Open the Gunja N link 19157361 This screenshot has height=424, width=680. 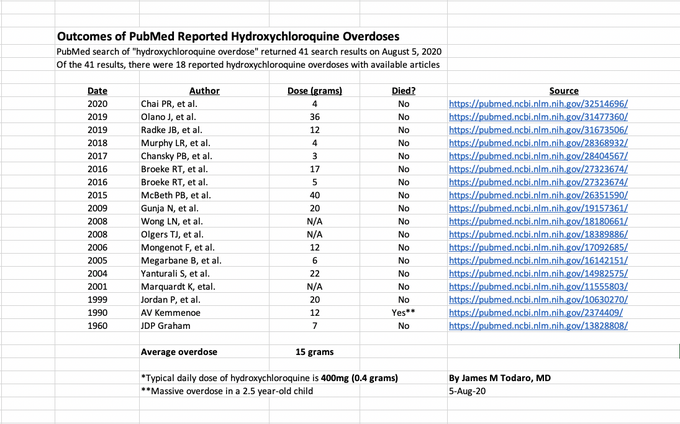point(538,208)
